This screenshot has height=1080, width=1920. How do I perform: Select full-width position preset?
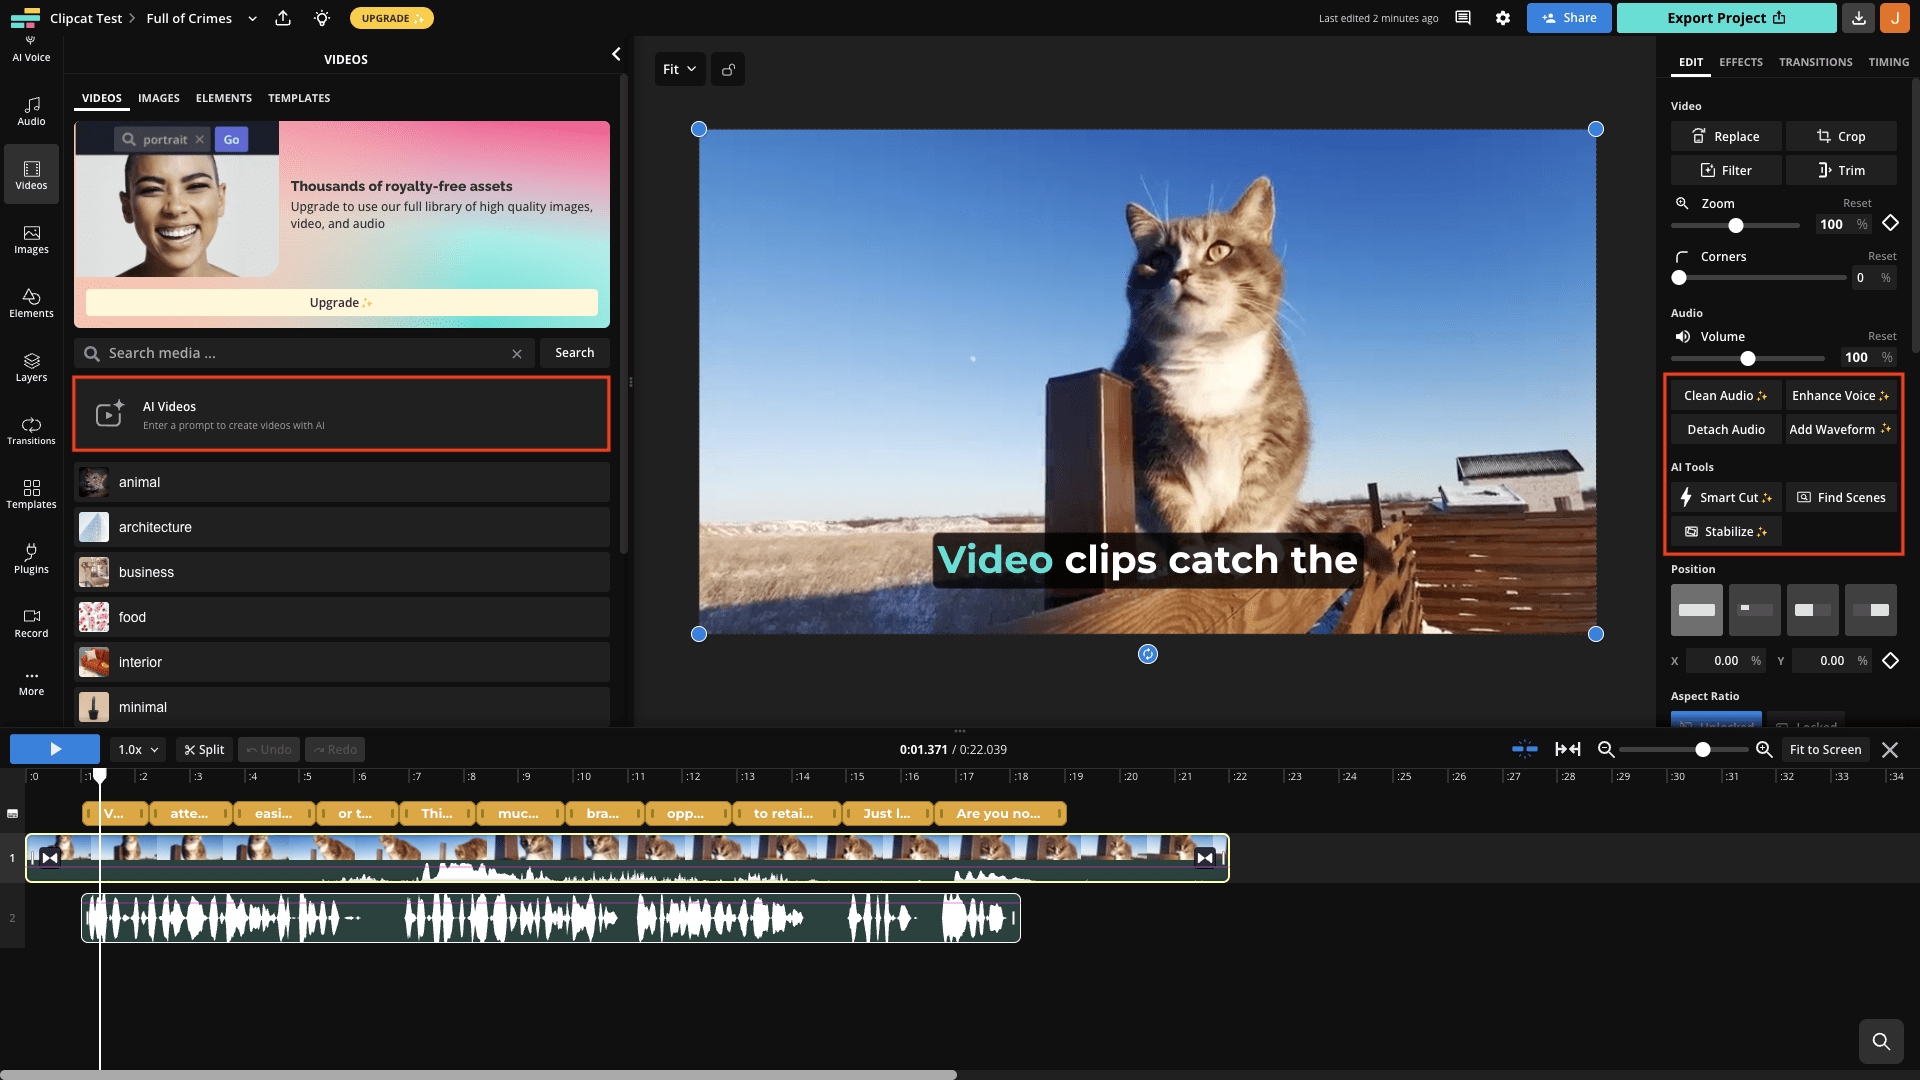(x=1696, y=610)
